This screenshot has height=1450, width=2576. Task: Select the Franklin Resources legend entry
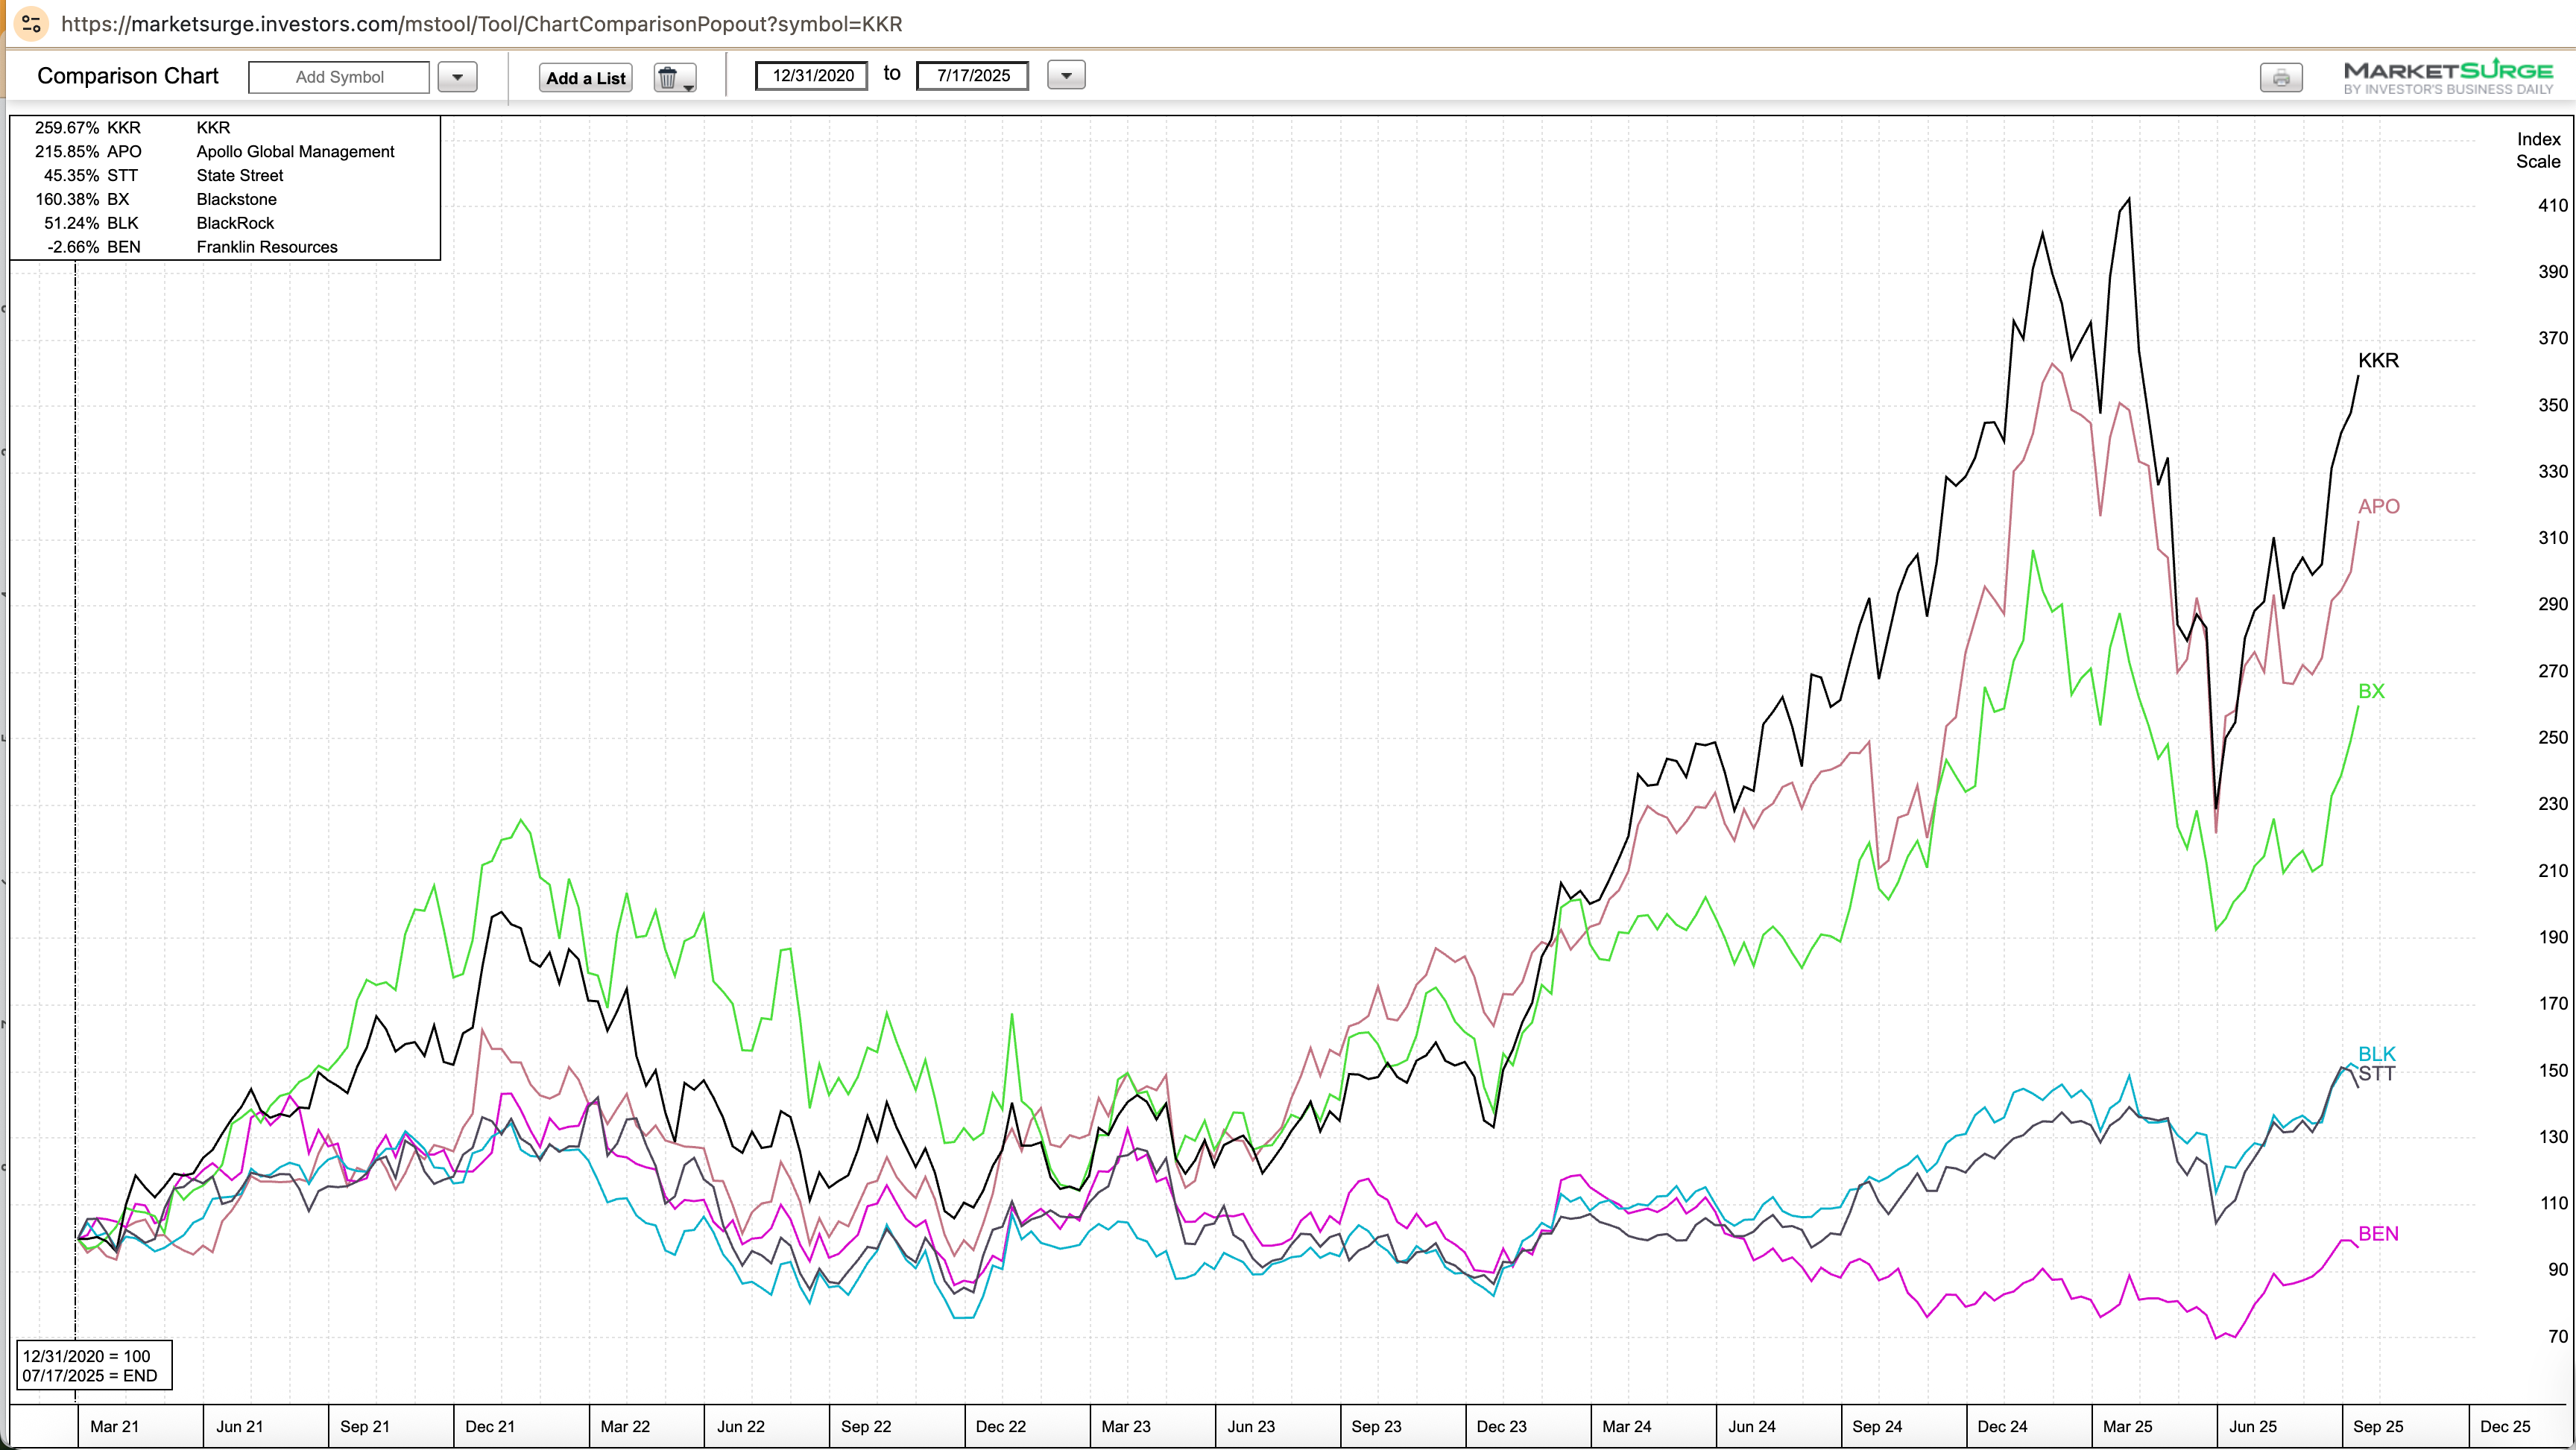267,247
